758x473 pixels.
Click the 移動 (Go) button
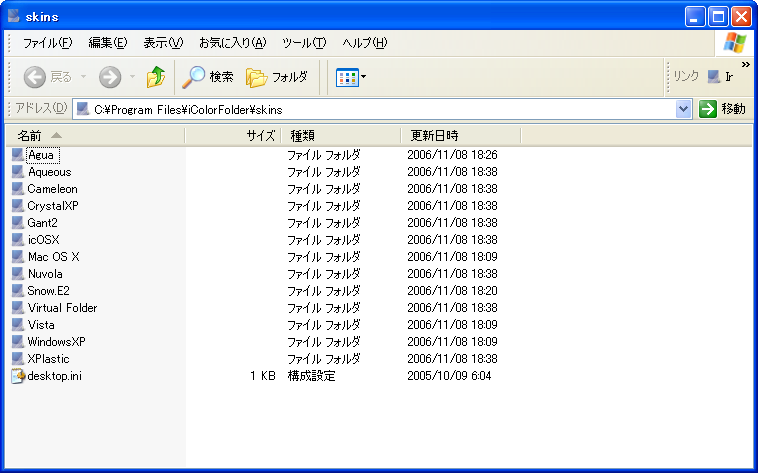click(x=723, y=109)
